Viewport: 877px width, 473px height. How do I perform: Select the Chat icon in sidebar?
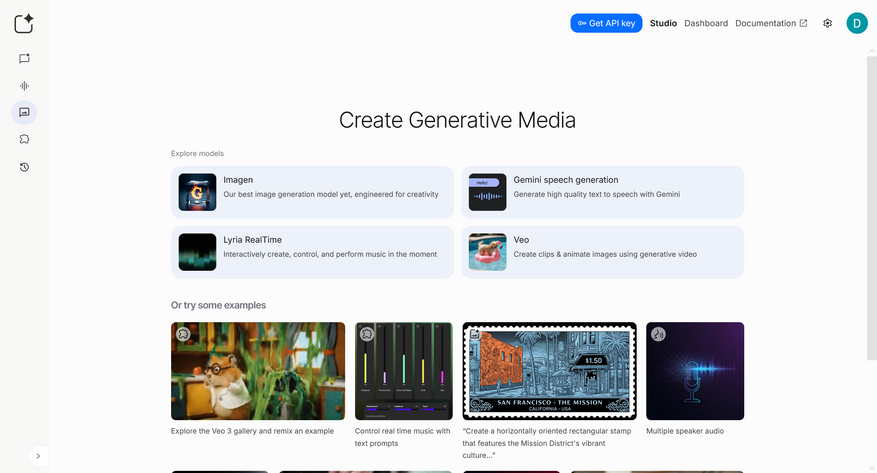click(24, 59)
